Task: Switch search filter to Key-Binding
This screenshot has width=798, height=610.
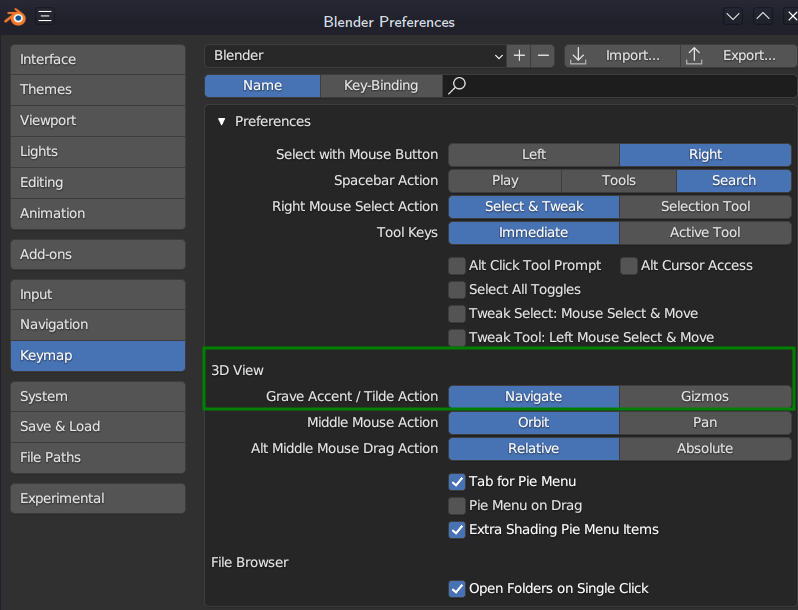Action: (x=380, y=86)
